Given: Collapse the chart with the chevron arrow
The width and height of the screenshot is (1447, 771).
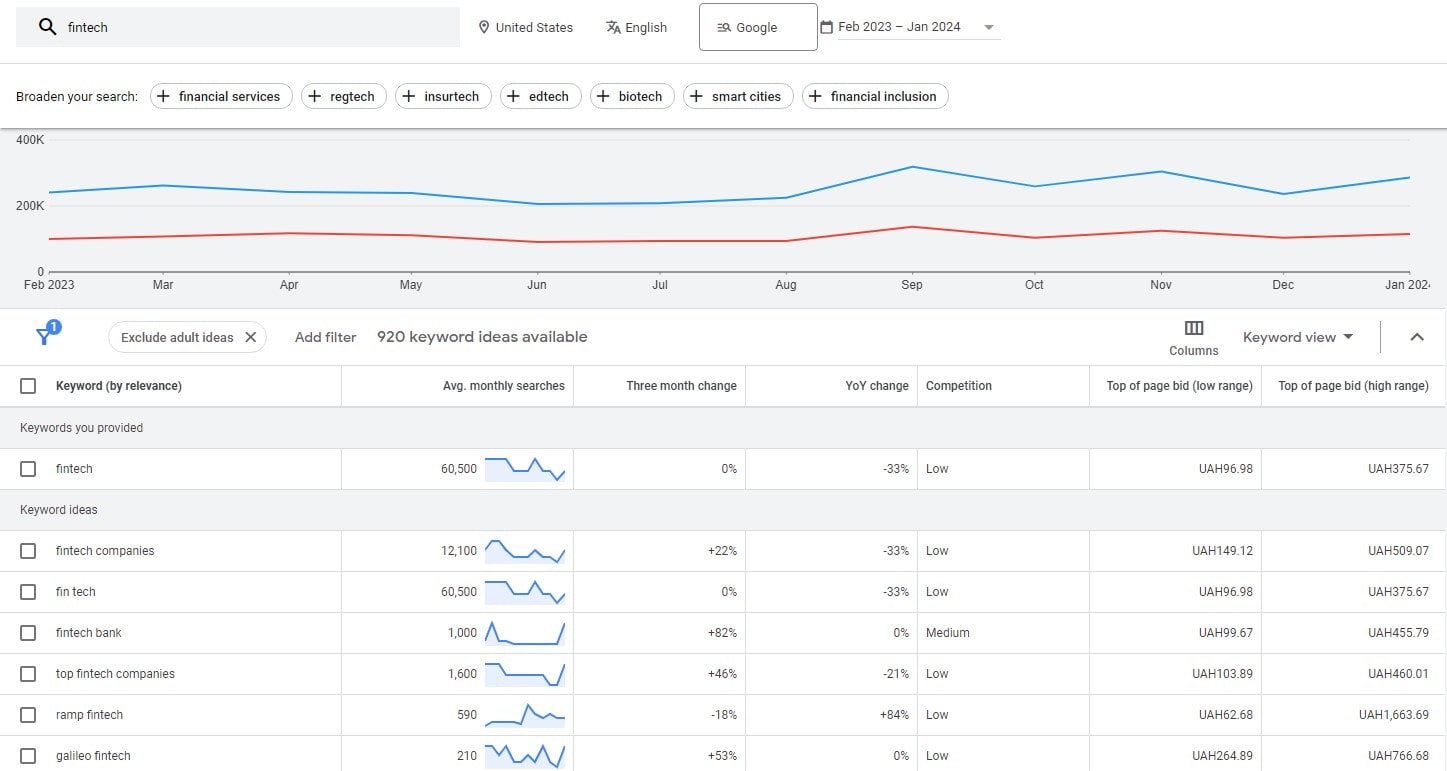Looking at the screenshot, I should 1417,337.
